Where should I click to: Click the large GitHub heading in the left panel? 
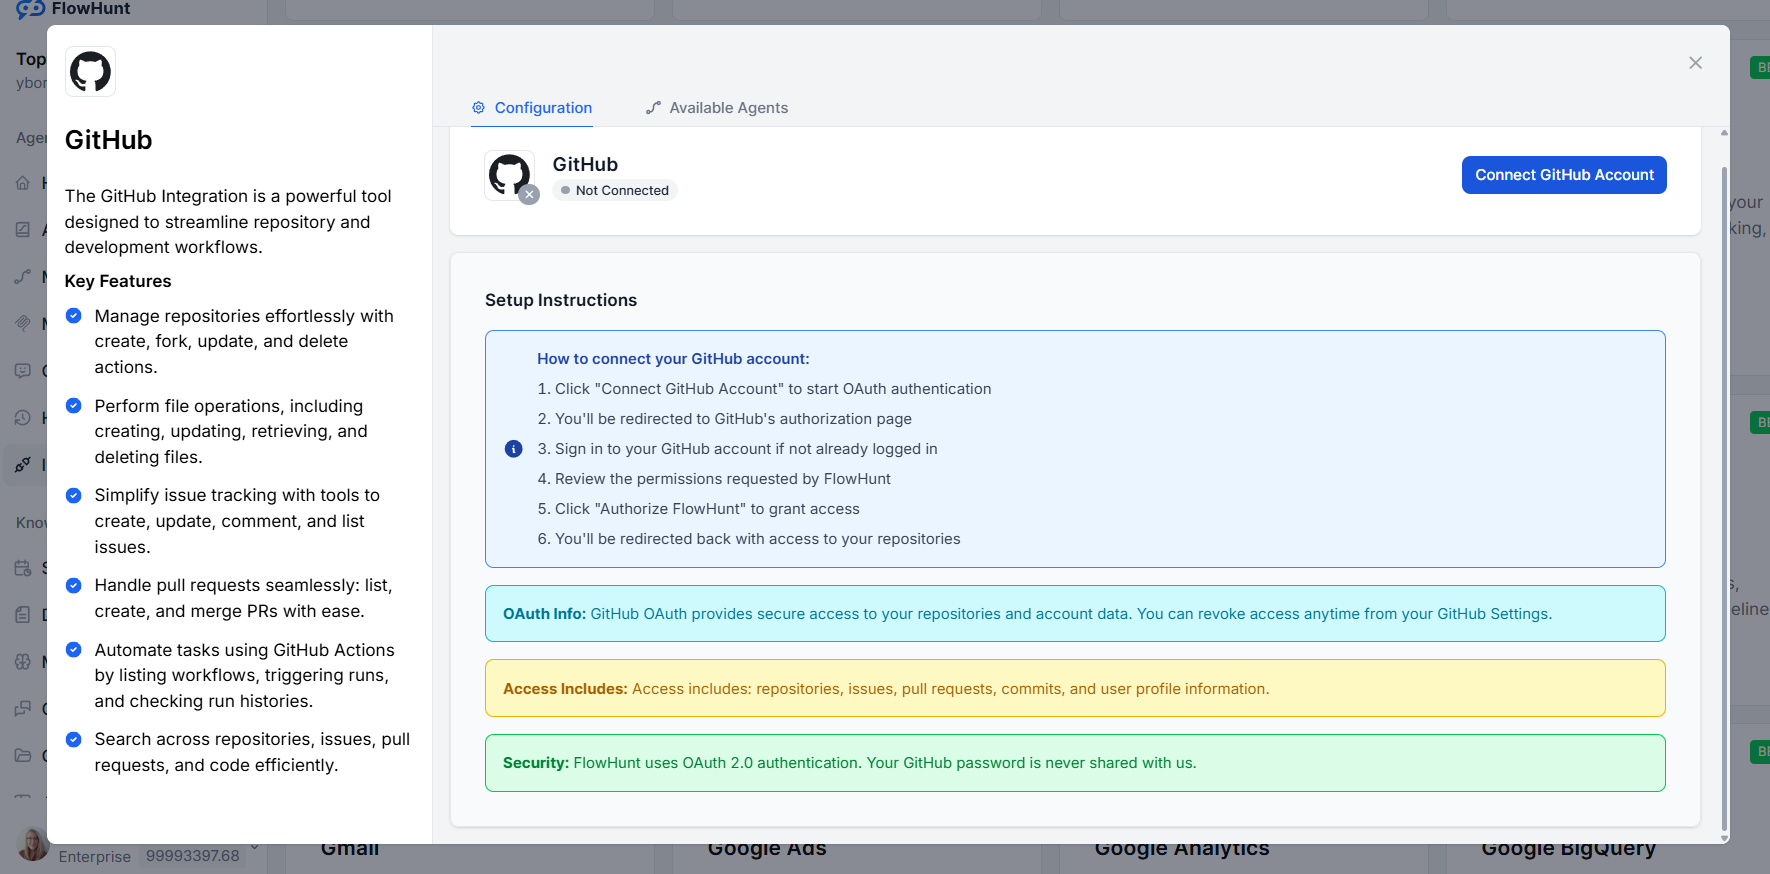108,140
